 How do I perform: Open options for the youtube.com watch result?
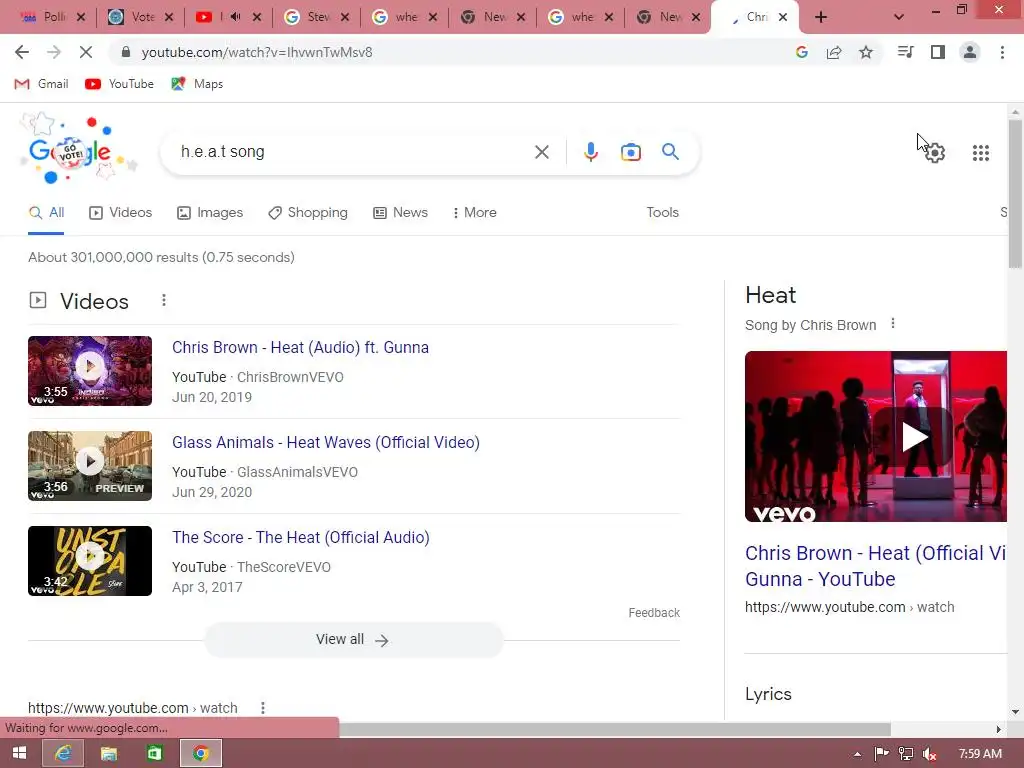coord(263,708)
